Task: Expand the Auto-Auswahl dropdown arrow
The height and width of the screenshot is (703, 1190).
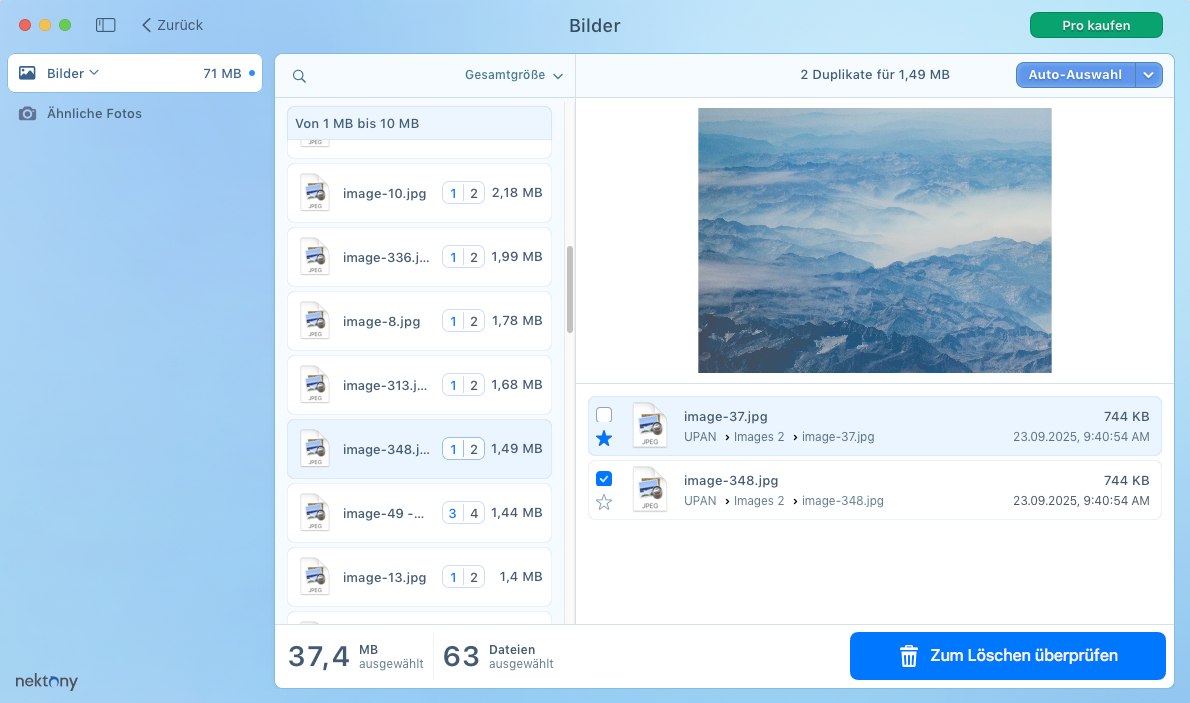Action: pyautogui.click(x=1148, y=74)
